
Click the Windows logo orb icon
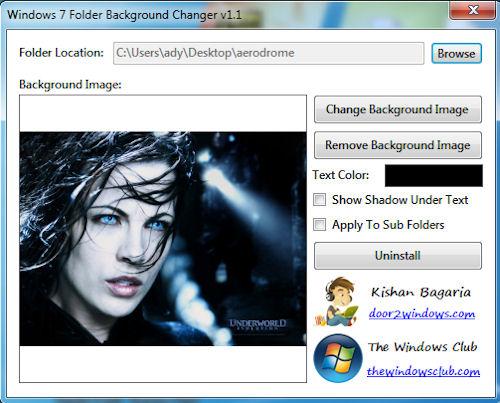pyautogui.click(x=338, y=358)
